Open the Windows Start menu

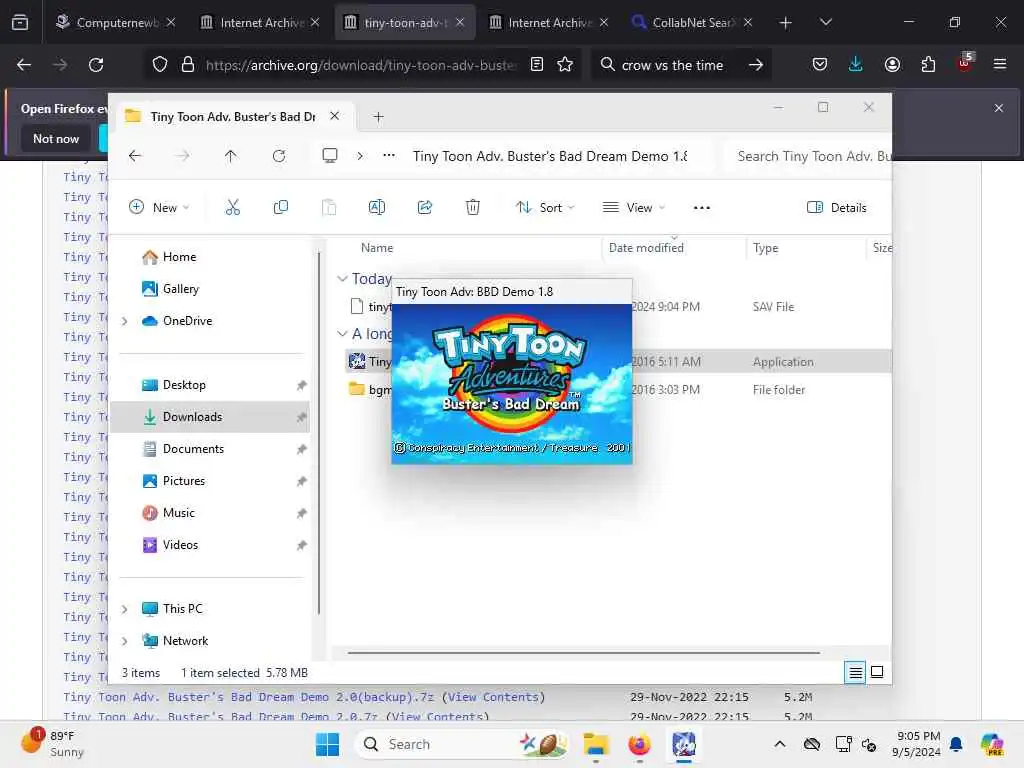(327, 744)
